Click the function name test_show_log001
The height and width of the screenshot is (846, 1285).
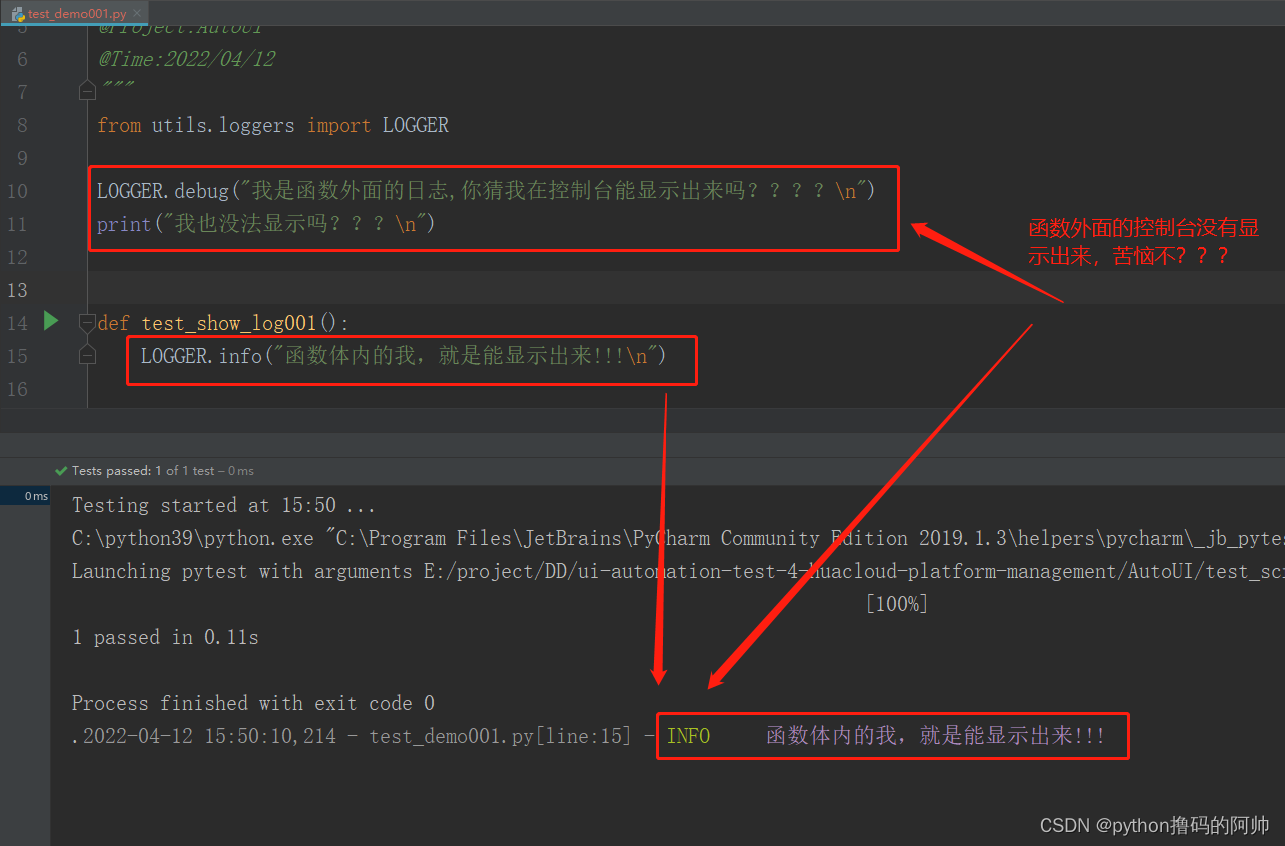pos(229,323)
